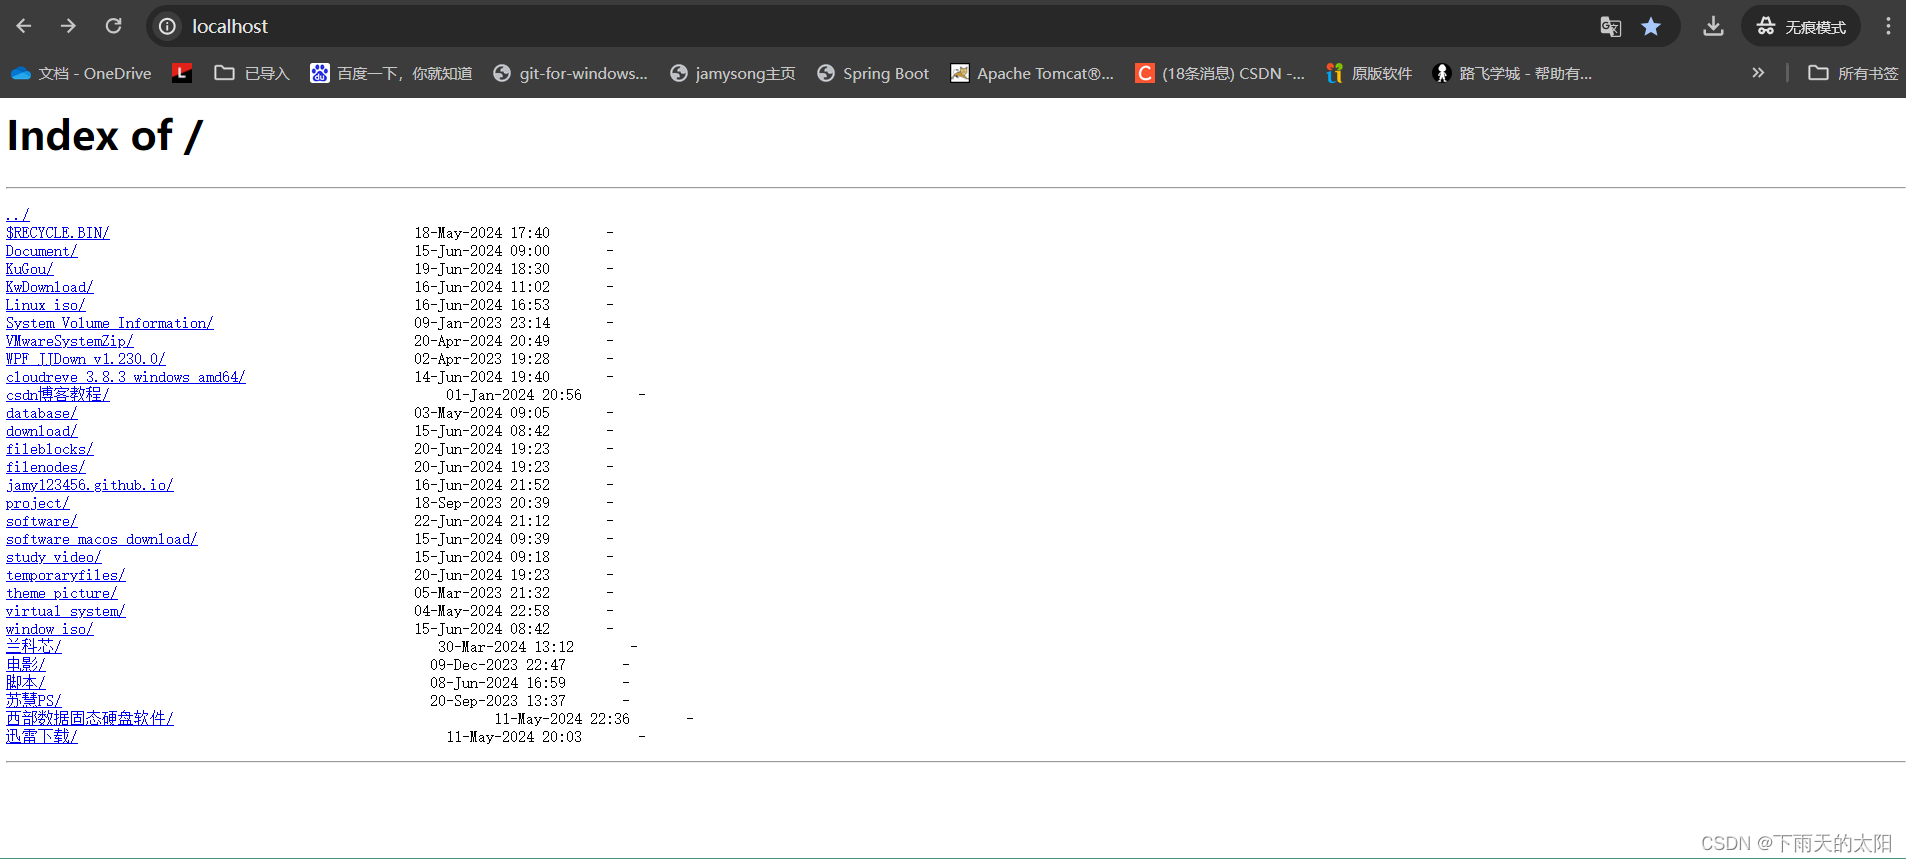Open the virtual_system/ directory
This screenshot has width=1906, height=862.
pyautogui.click(x=66, y=611)
